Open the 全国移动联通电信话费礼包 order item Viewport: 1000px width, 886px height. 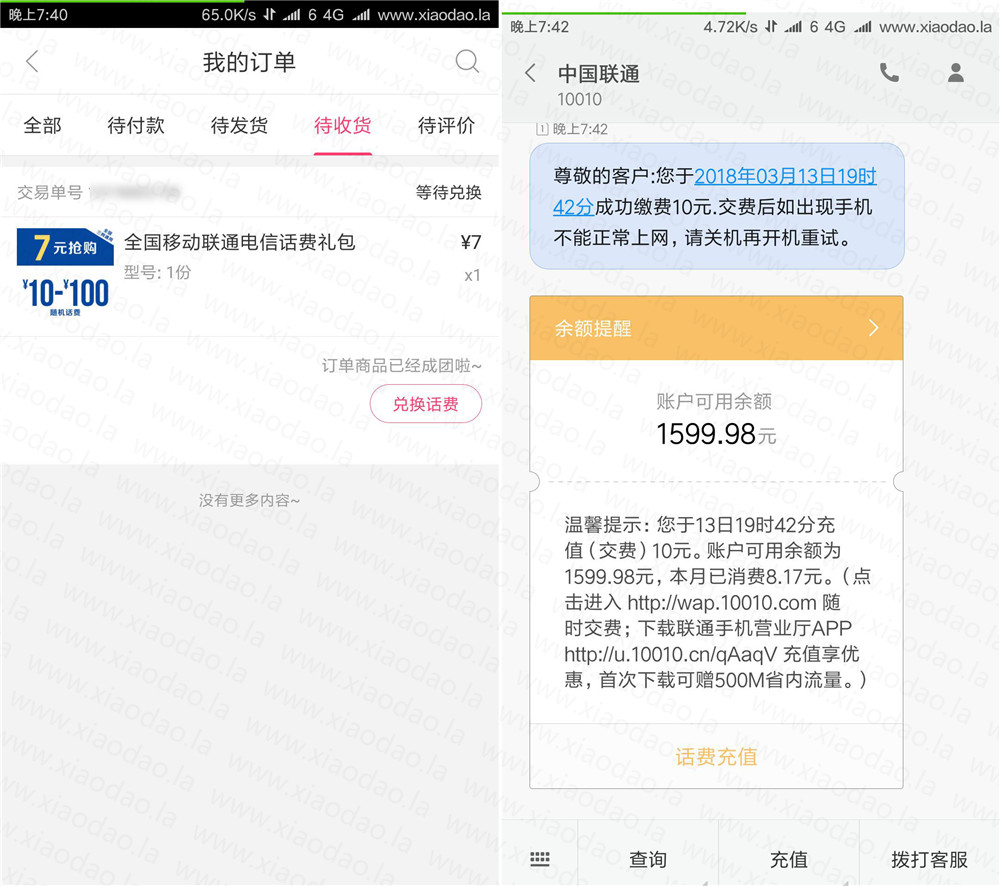[239, 242]
